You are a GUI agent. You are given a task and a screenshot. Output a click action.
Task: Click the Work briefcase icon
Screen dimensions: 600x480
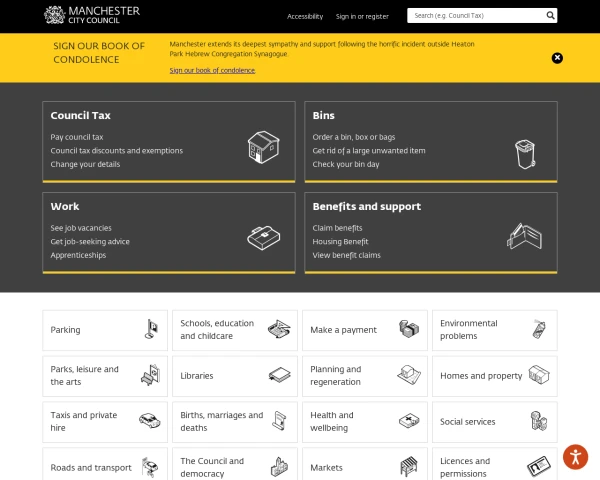coord(264,238)
